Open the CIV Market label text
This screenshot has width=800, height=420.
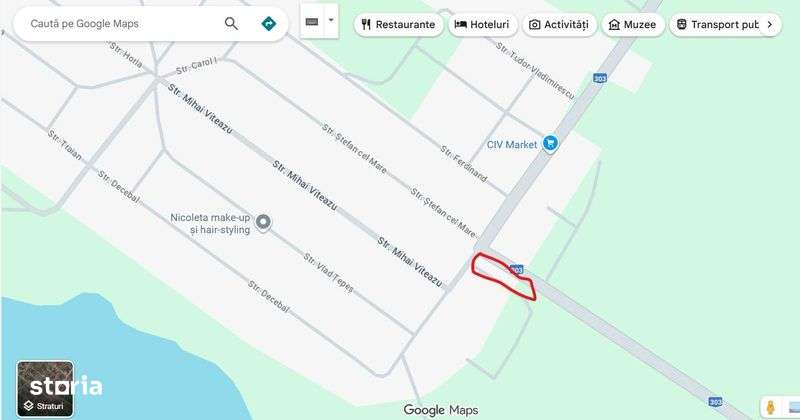pos(512,144)
